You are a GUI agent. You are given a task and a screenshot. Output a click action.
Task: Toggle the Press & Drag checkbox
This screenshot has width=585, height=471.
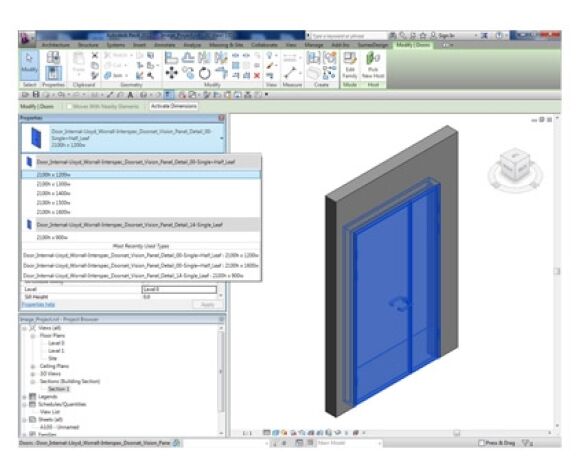tap(481, 443)
